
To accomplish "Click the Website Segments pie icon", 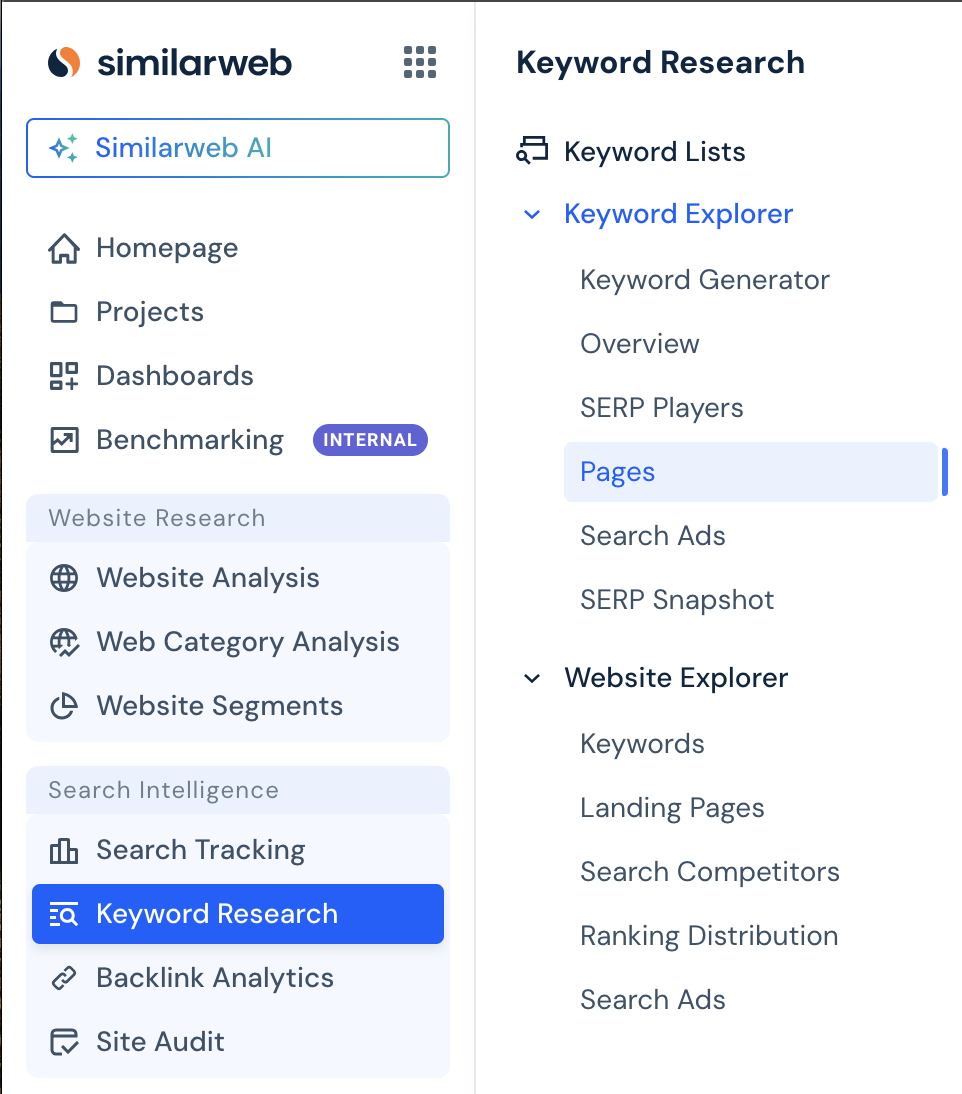I will pos(64,706).
